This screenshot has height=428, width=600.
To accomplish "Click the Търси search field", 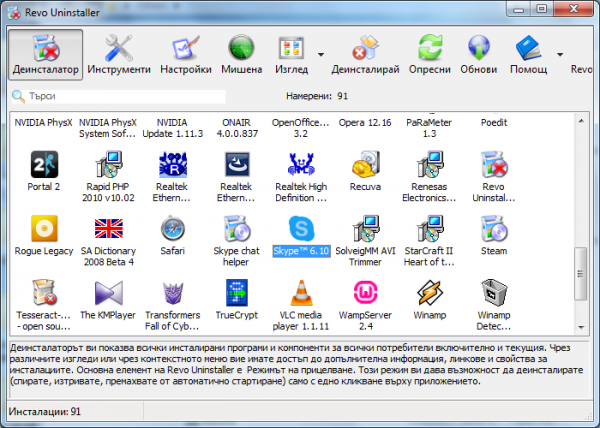I will [x=119, y=96].
